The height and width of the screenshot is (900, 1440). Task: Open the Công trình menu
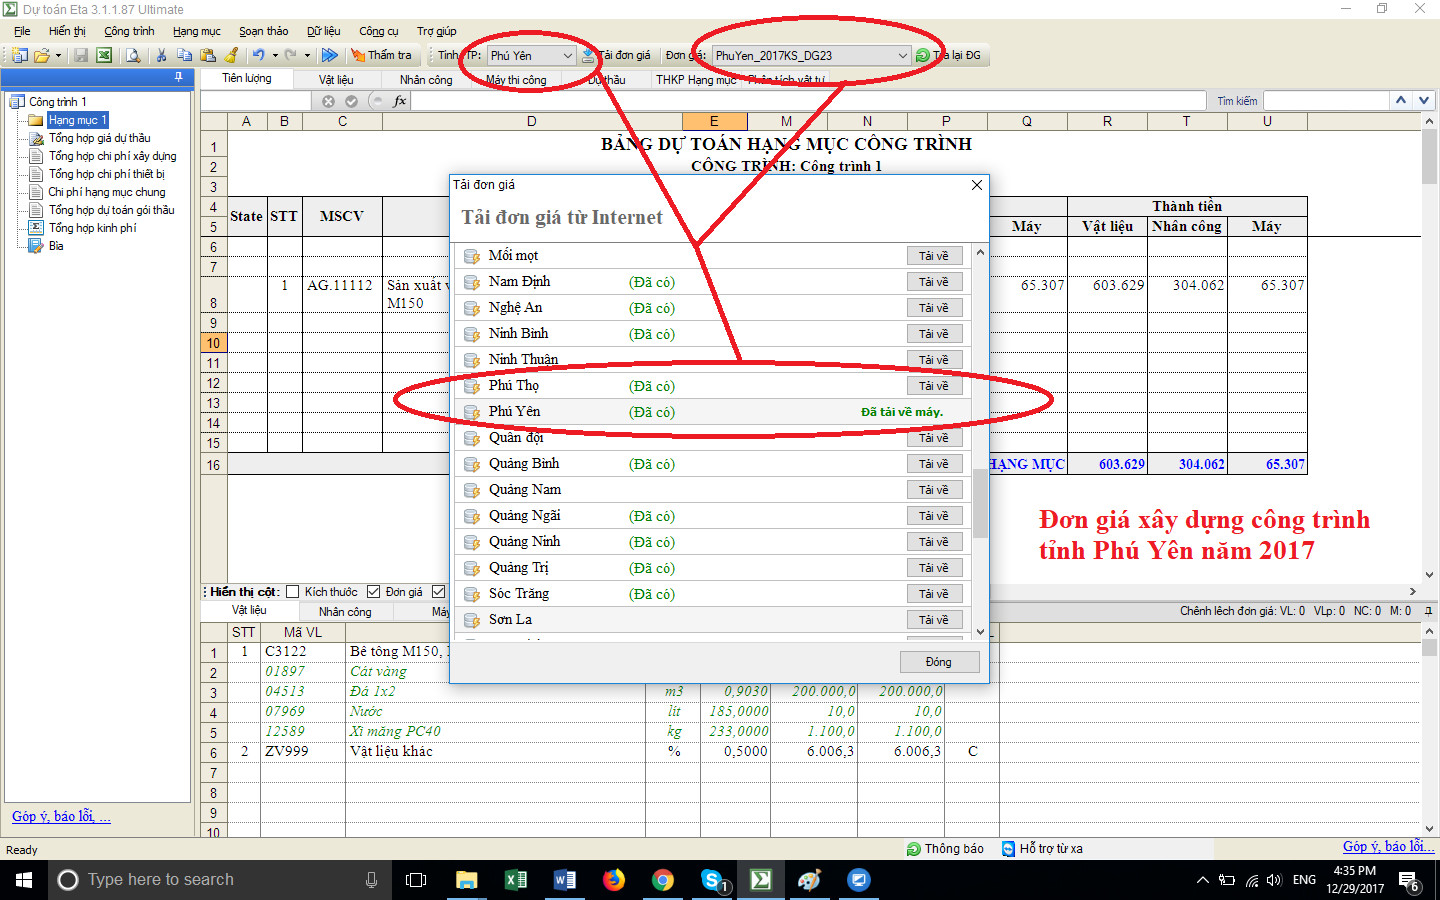click(129, 31)
